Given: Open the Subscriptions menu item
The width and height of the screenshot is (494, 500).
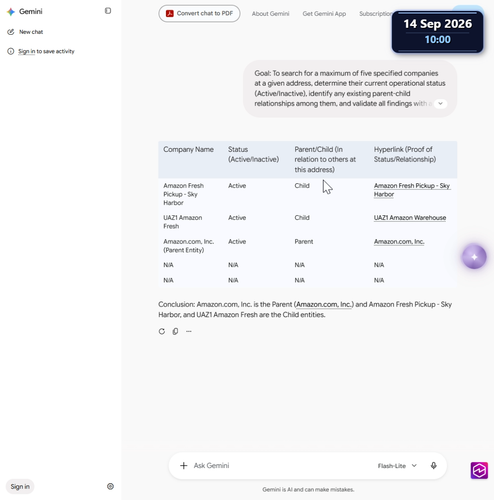Looking at the screenshot, I should 376,14.
